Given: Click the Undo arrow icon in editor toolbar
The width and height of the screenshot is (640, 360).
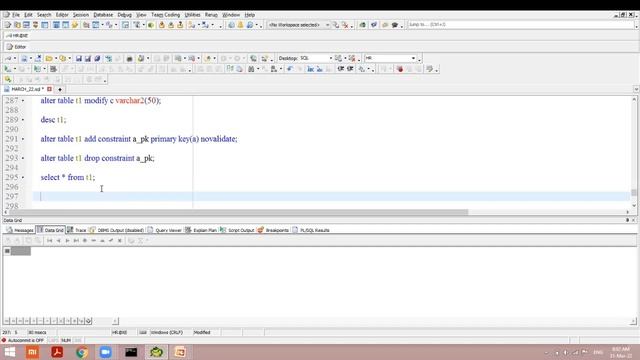Looking at the screenshot, I should point(289,69).
